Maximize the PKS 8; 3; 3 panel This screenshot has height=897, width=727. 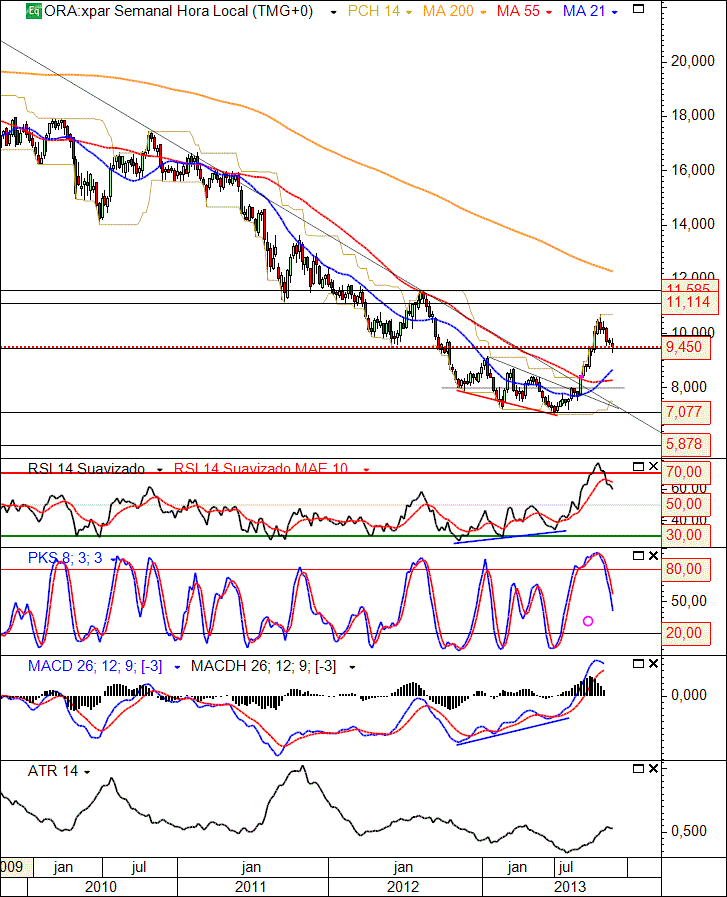click(638, 556)
